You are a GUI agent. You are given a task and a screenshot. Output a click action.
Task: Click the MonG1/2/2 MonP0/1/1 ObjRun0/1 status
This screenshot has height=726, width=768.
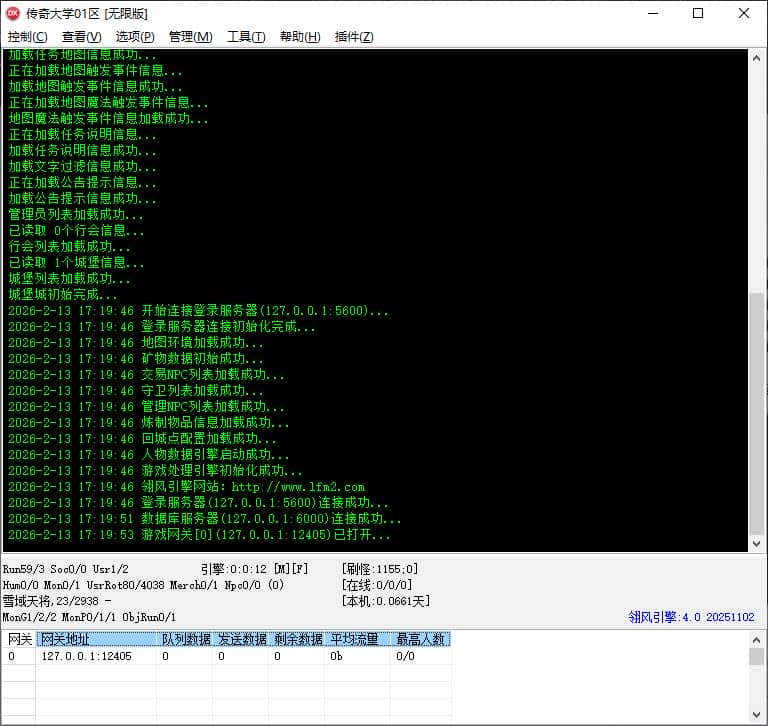[89, 617]
